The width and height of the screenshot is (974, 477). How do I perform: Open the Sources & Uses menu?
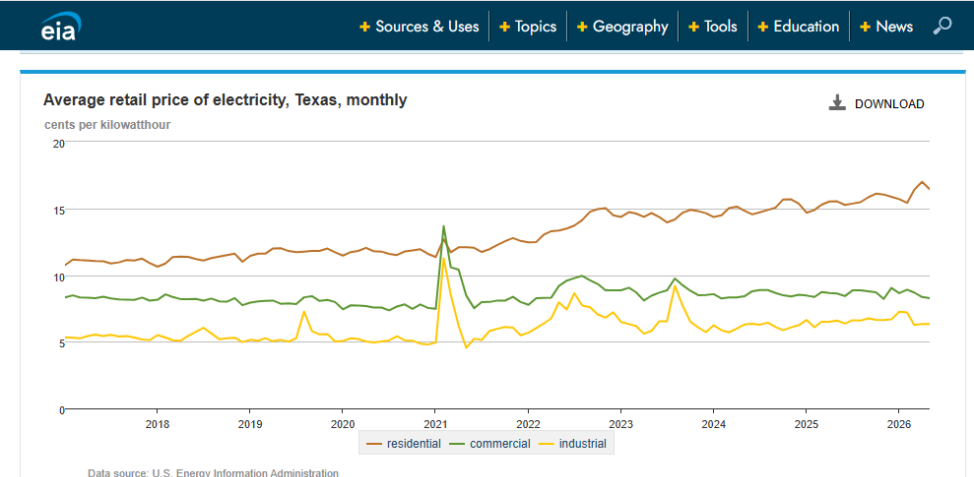[427, 27]
